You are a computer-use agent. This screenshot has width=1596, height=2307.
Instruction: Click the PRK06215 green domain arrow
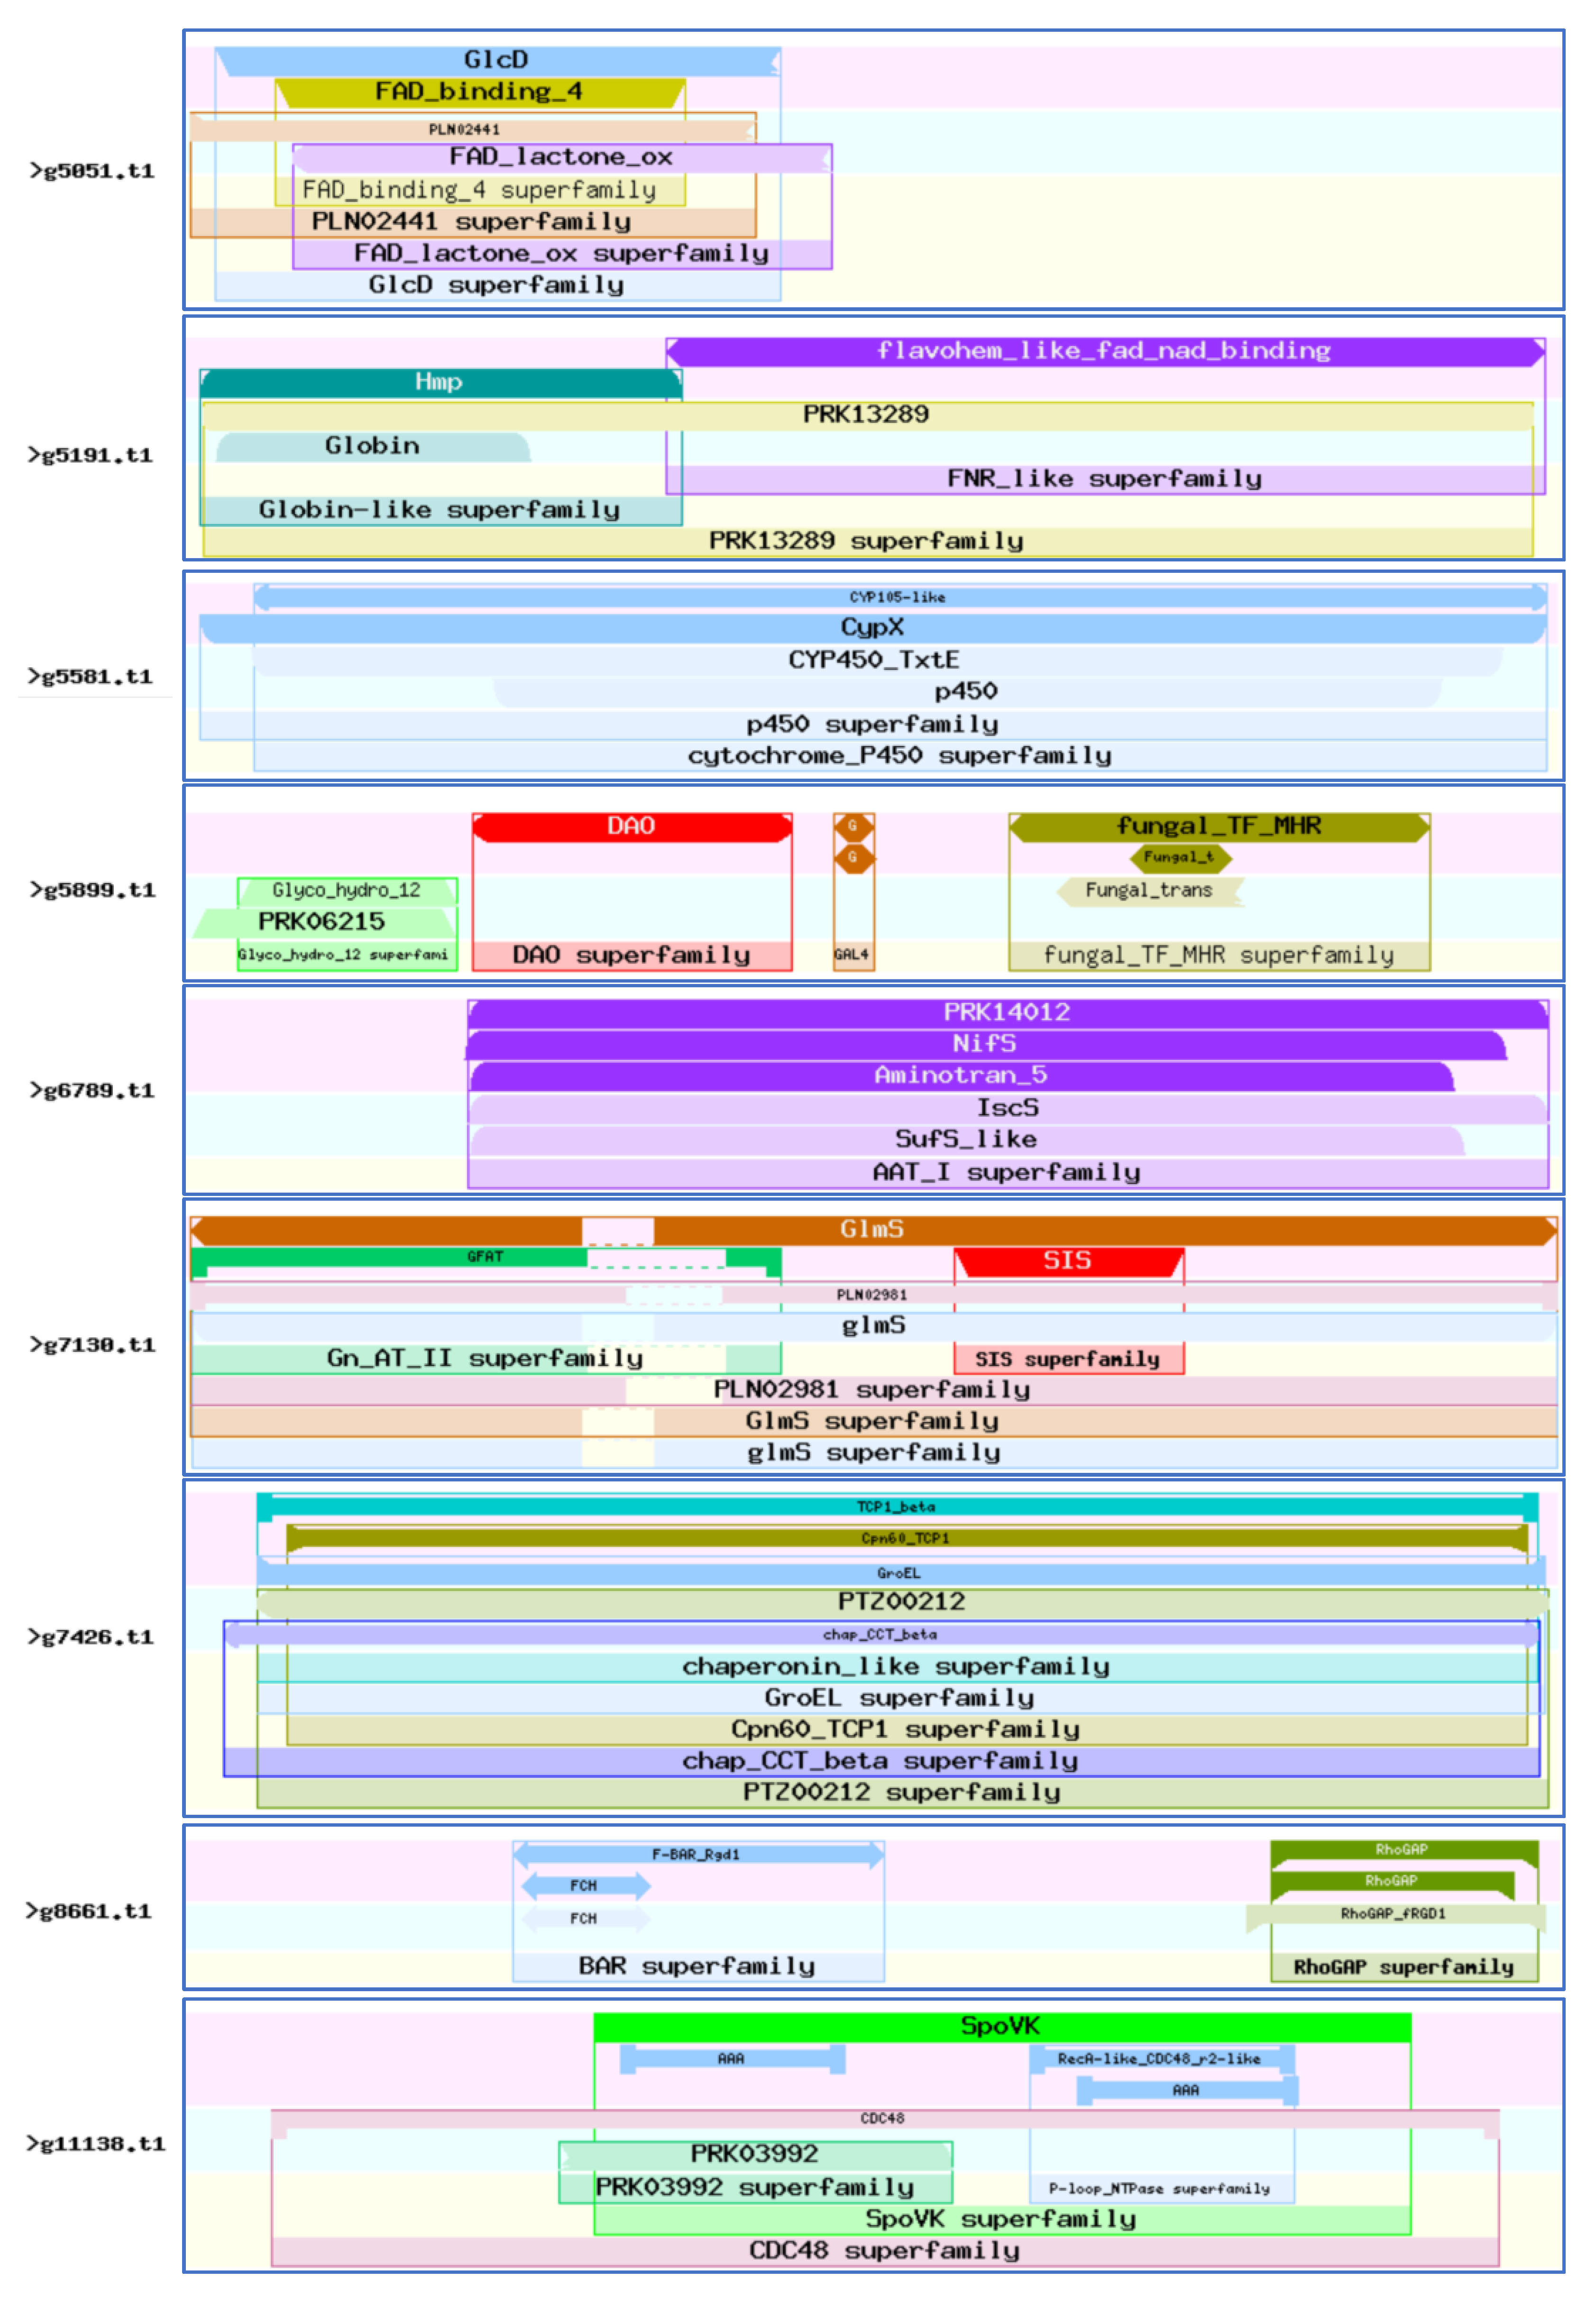coord(322,922)
